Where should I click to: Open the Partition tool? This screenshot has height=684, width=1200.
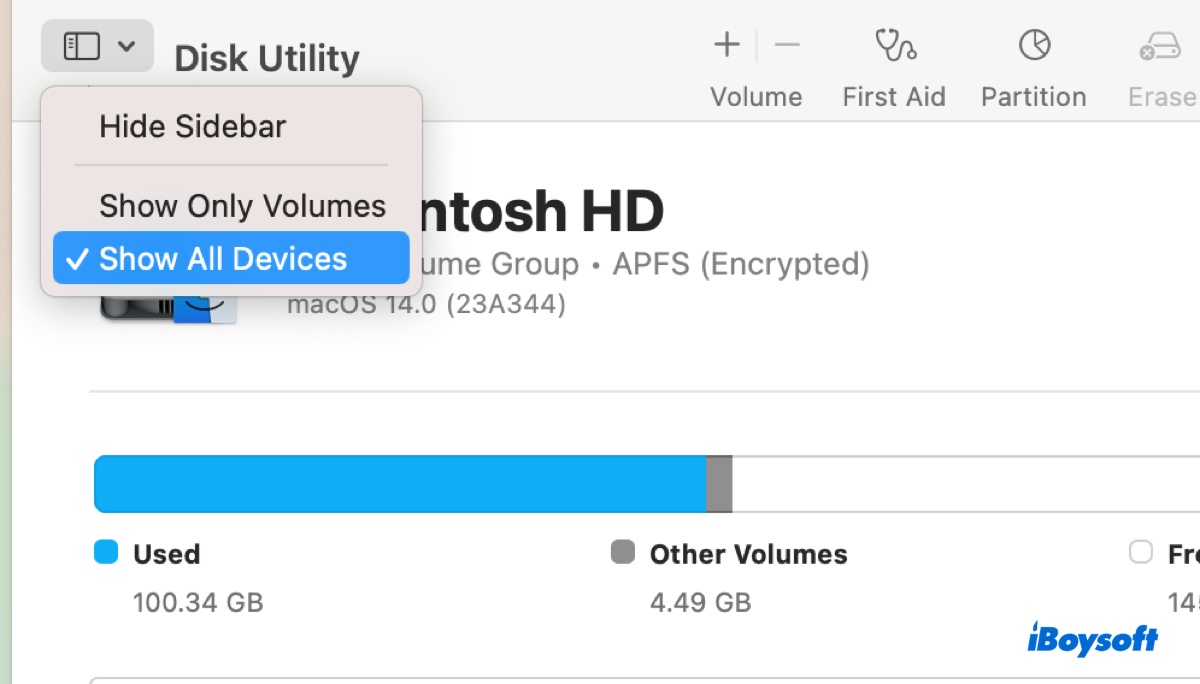pyautogui.click(x=1033, y=60)
